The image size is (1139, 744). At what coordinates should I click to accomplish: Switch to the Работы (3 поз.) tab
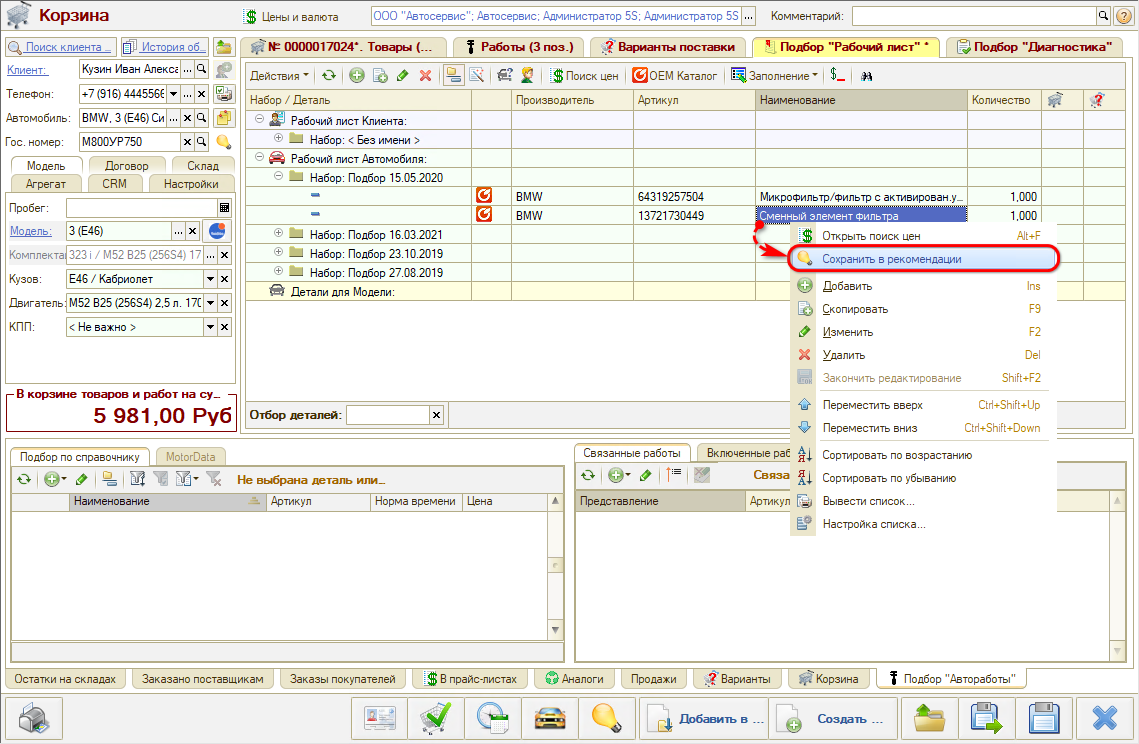(520, 46)
